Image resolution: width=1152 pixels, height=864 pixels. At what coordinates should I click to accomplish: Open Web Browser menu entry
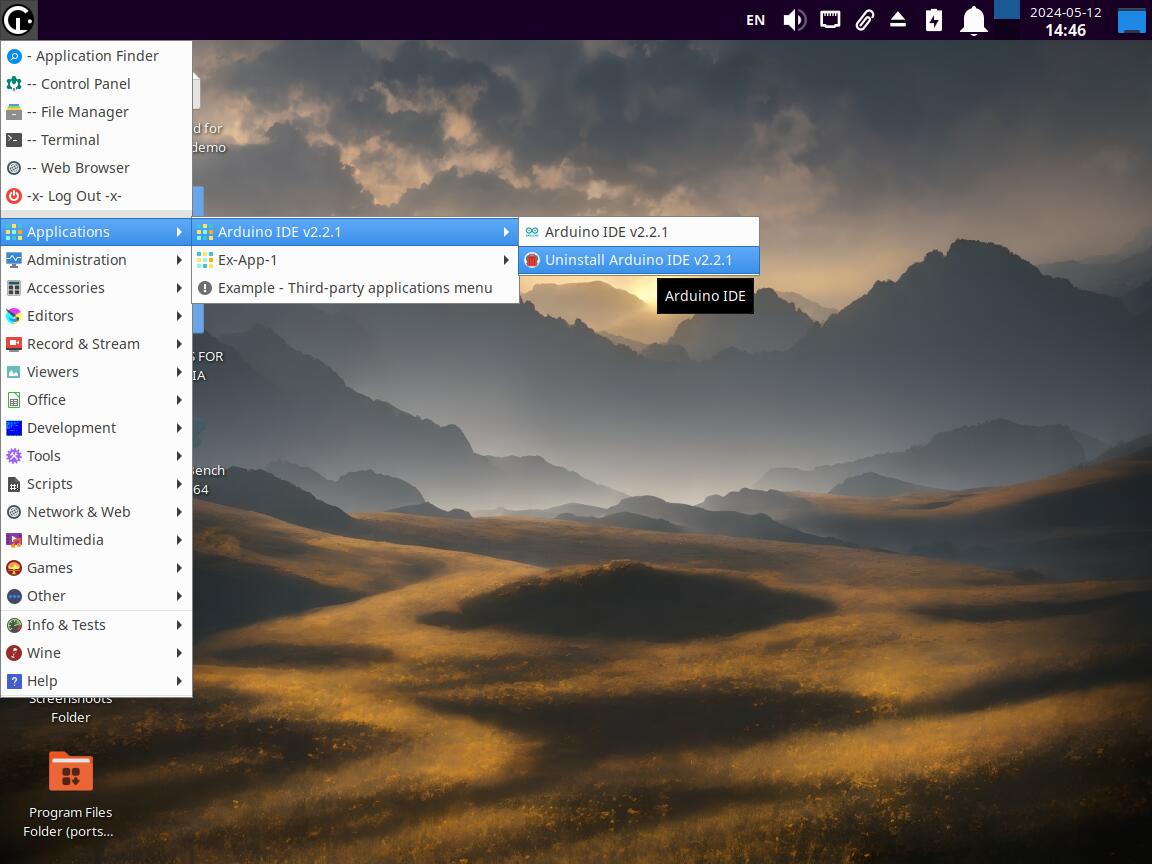pyautogui.click(x=96, y=168)
